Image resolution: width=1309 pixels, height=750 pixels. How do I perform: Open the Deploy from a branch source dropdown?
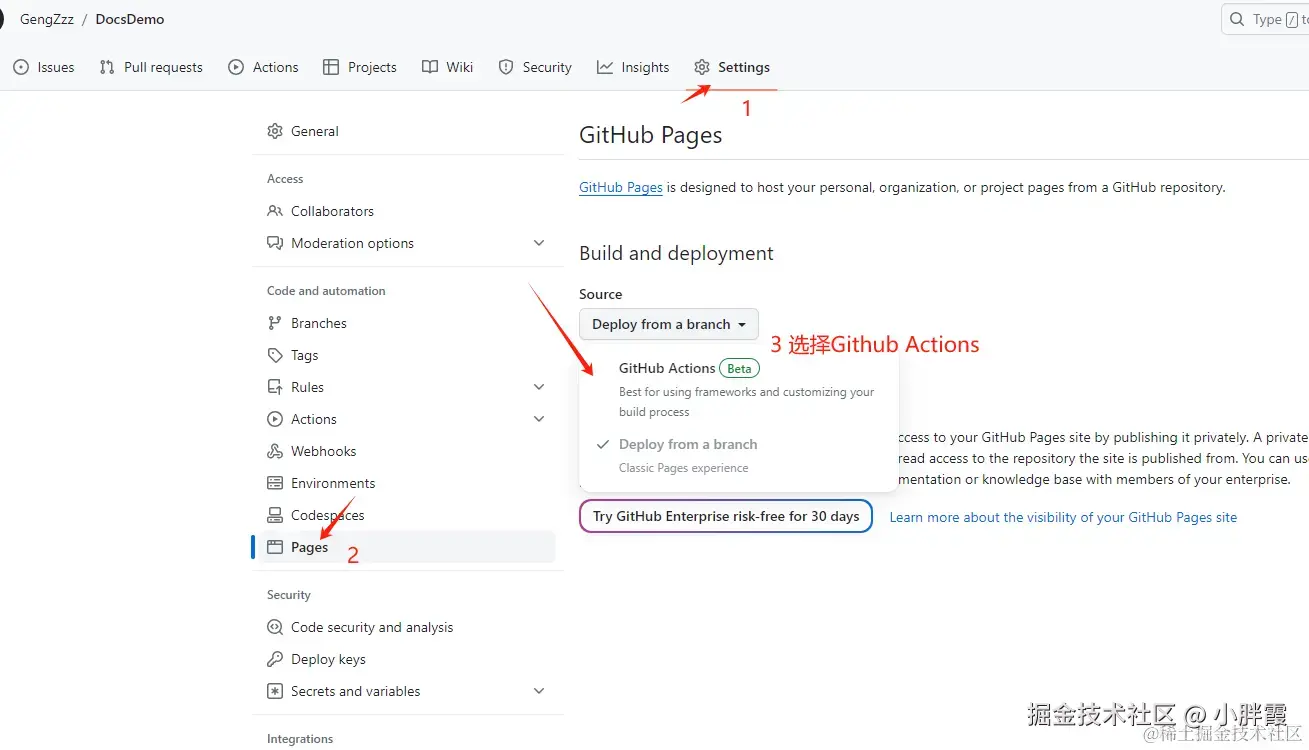(x=669, y=324)
